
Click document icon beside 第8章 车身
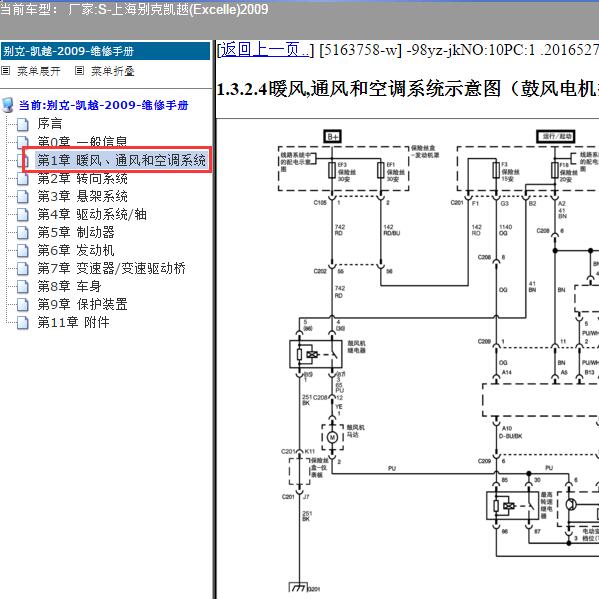pyautogui.click(x=23, y=287)
